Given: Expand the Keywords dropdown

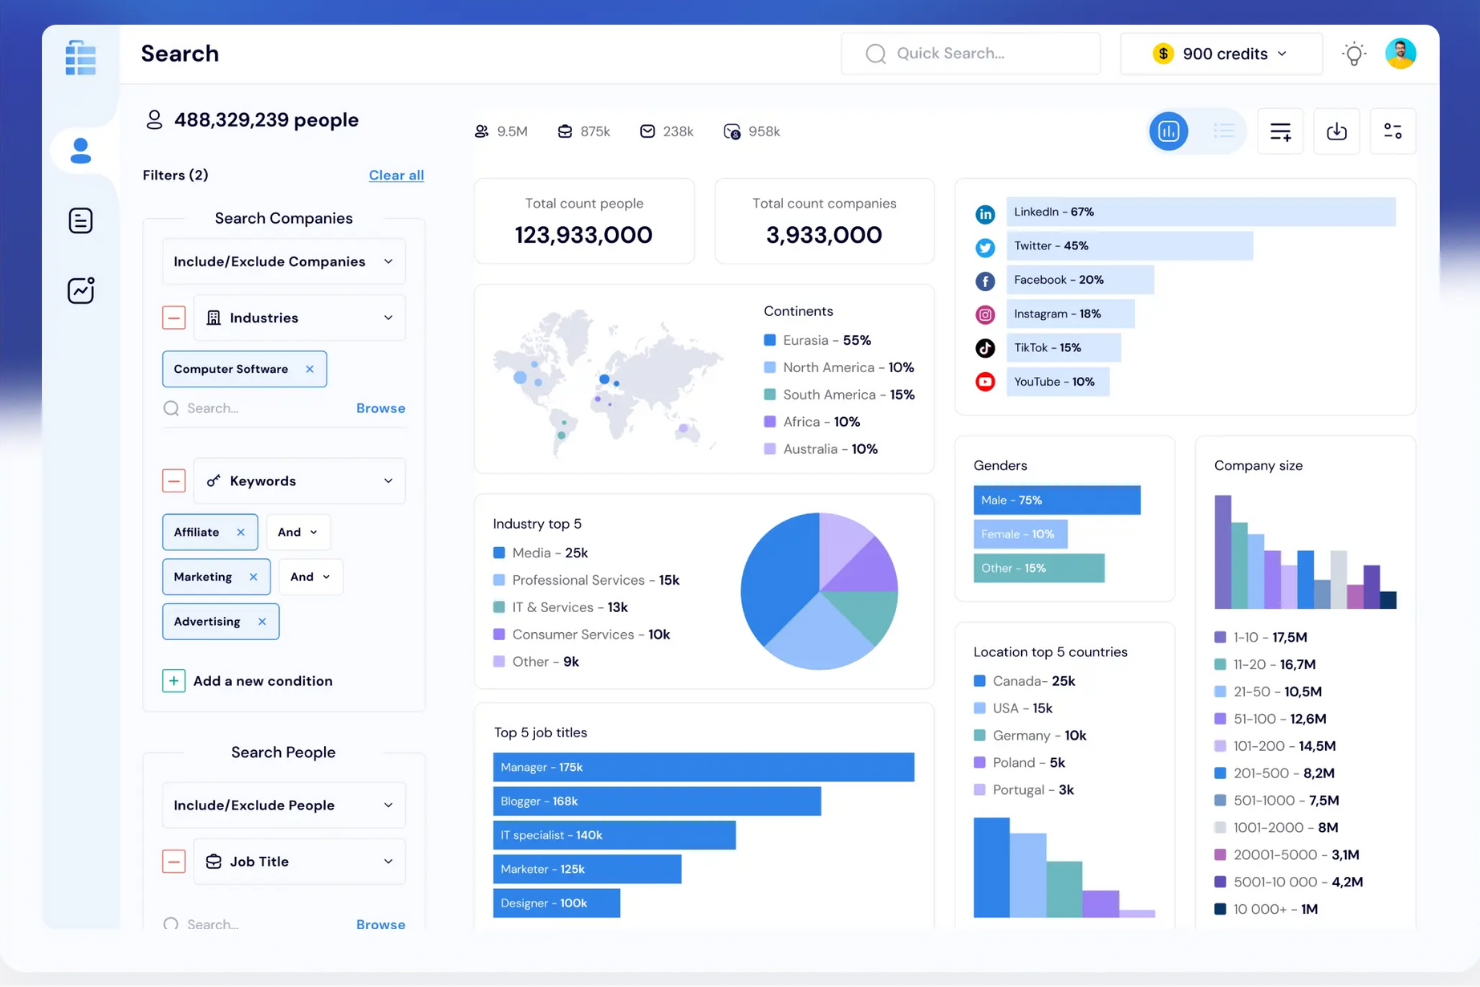Looking at the screenshot, I should [300, 481].
